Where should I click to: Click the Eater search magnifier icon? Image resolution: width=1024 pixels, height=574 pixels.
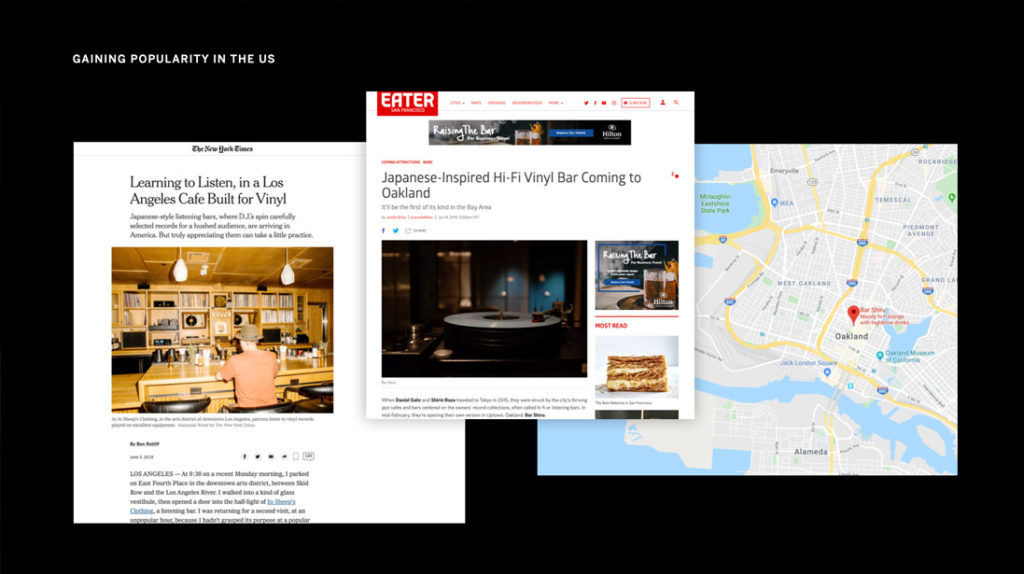pyautogui.click(x=676, y=103)
